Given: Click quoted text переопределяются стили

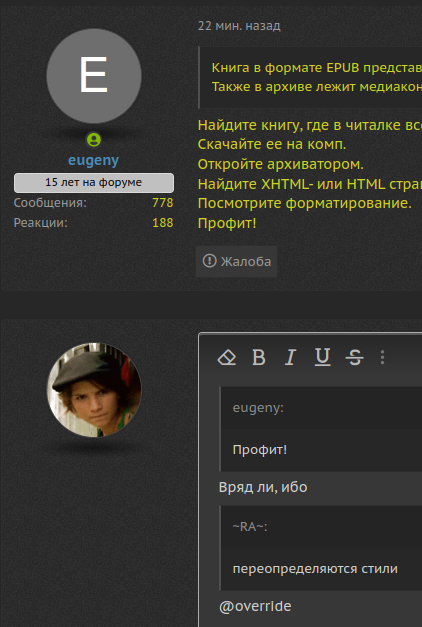Looking at the screenshot, I should (315, 569).
